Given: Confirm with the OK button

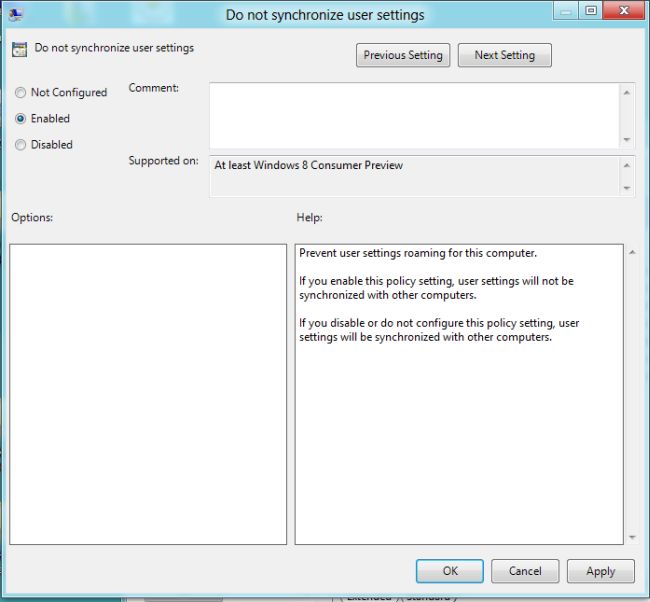Looking at the screenshot, I should 450,571.
